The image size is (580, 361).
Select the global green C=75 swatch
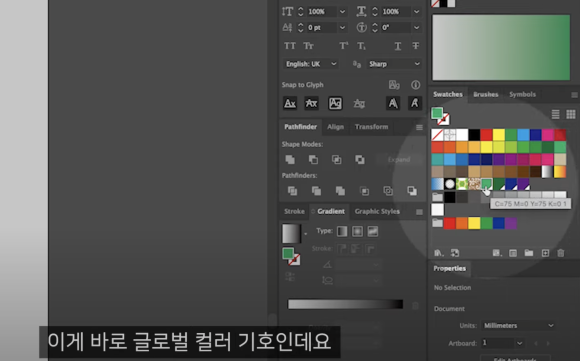[x=486, y=183]
